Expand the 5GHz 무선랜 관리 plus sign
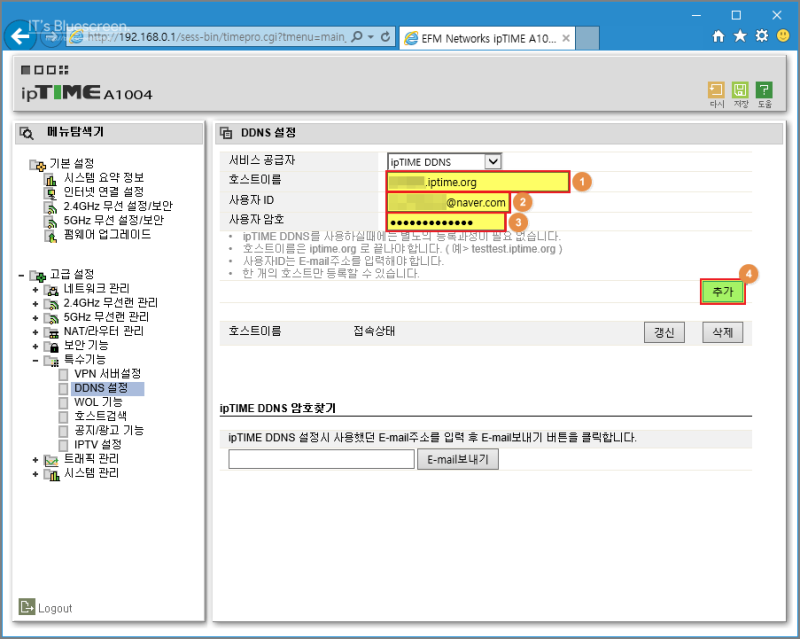800x639 pixels. (x=35, y=318)
